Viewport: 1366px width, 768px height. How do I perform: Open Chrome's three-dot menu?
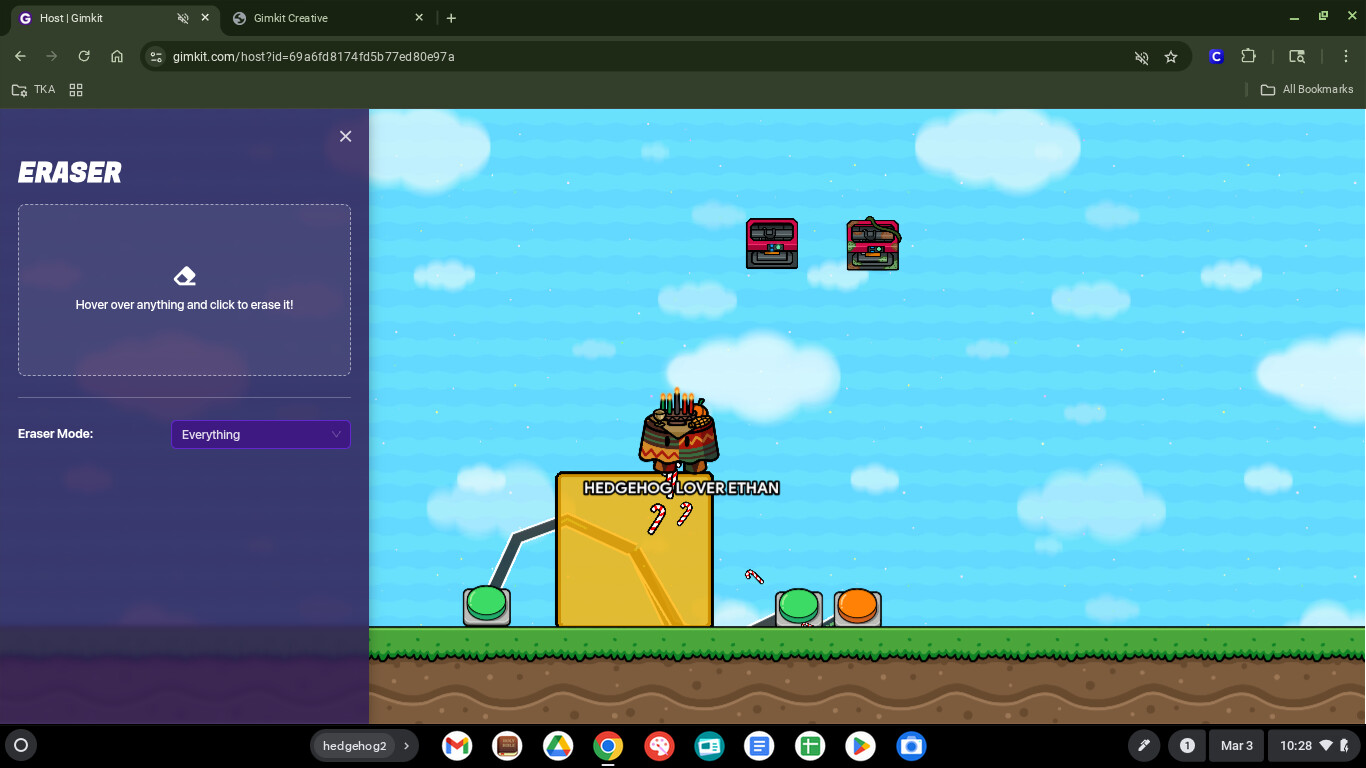[x=1347, y=57]
